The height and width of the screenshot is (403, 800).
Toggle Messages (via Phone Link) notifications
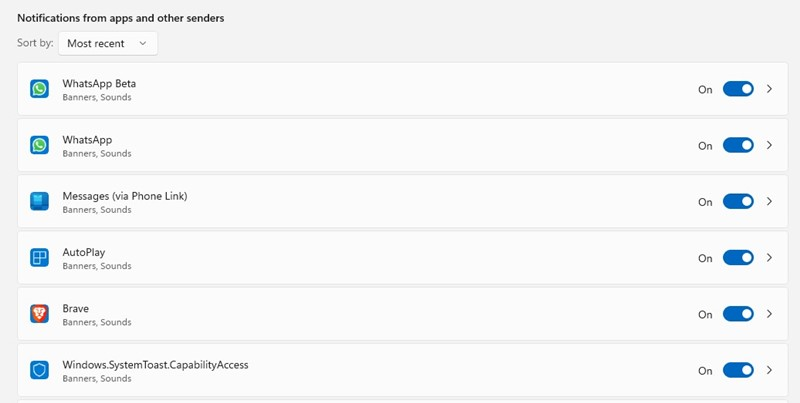point(738,202)
